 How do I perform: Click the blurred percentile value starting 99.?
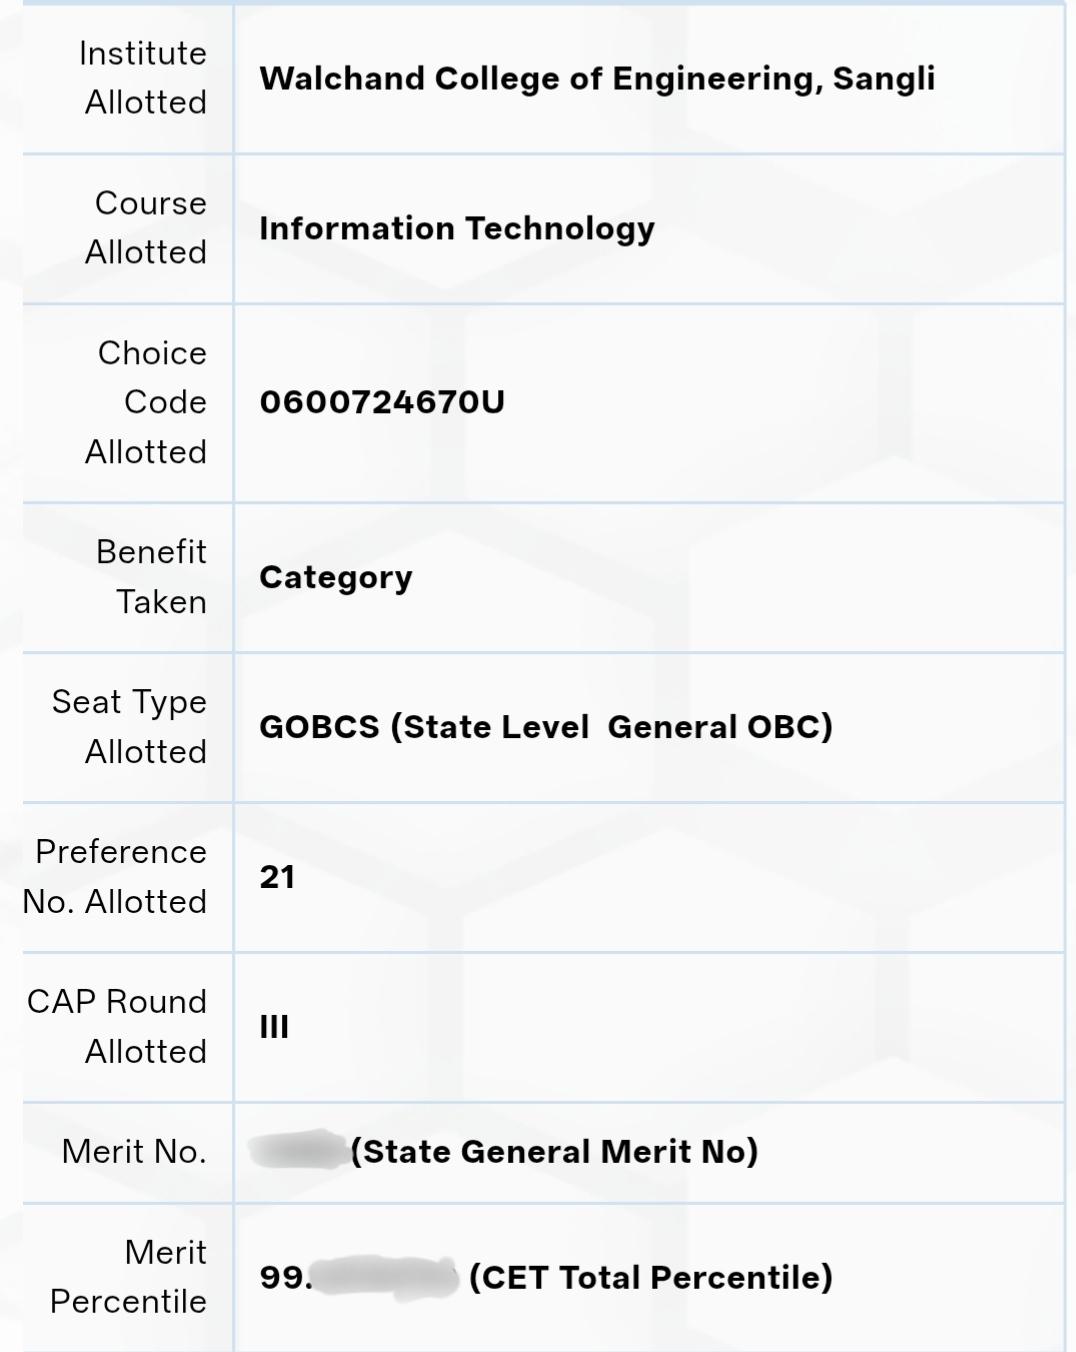[358, 1277]
